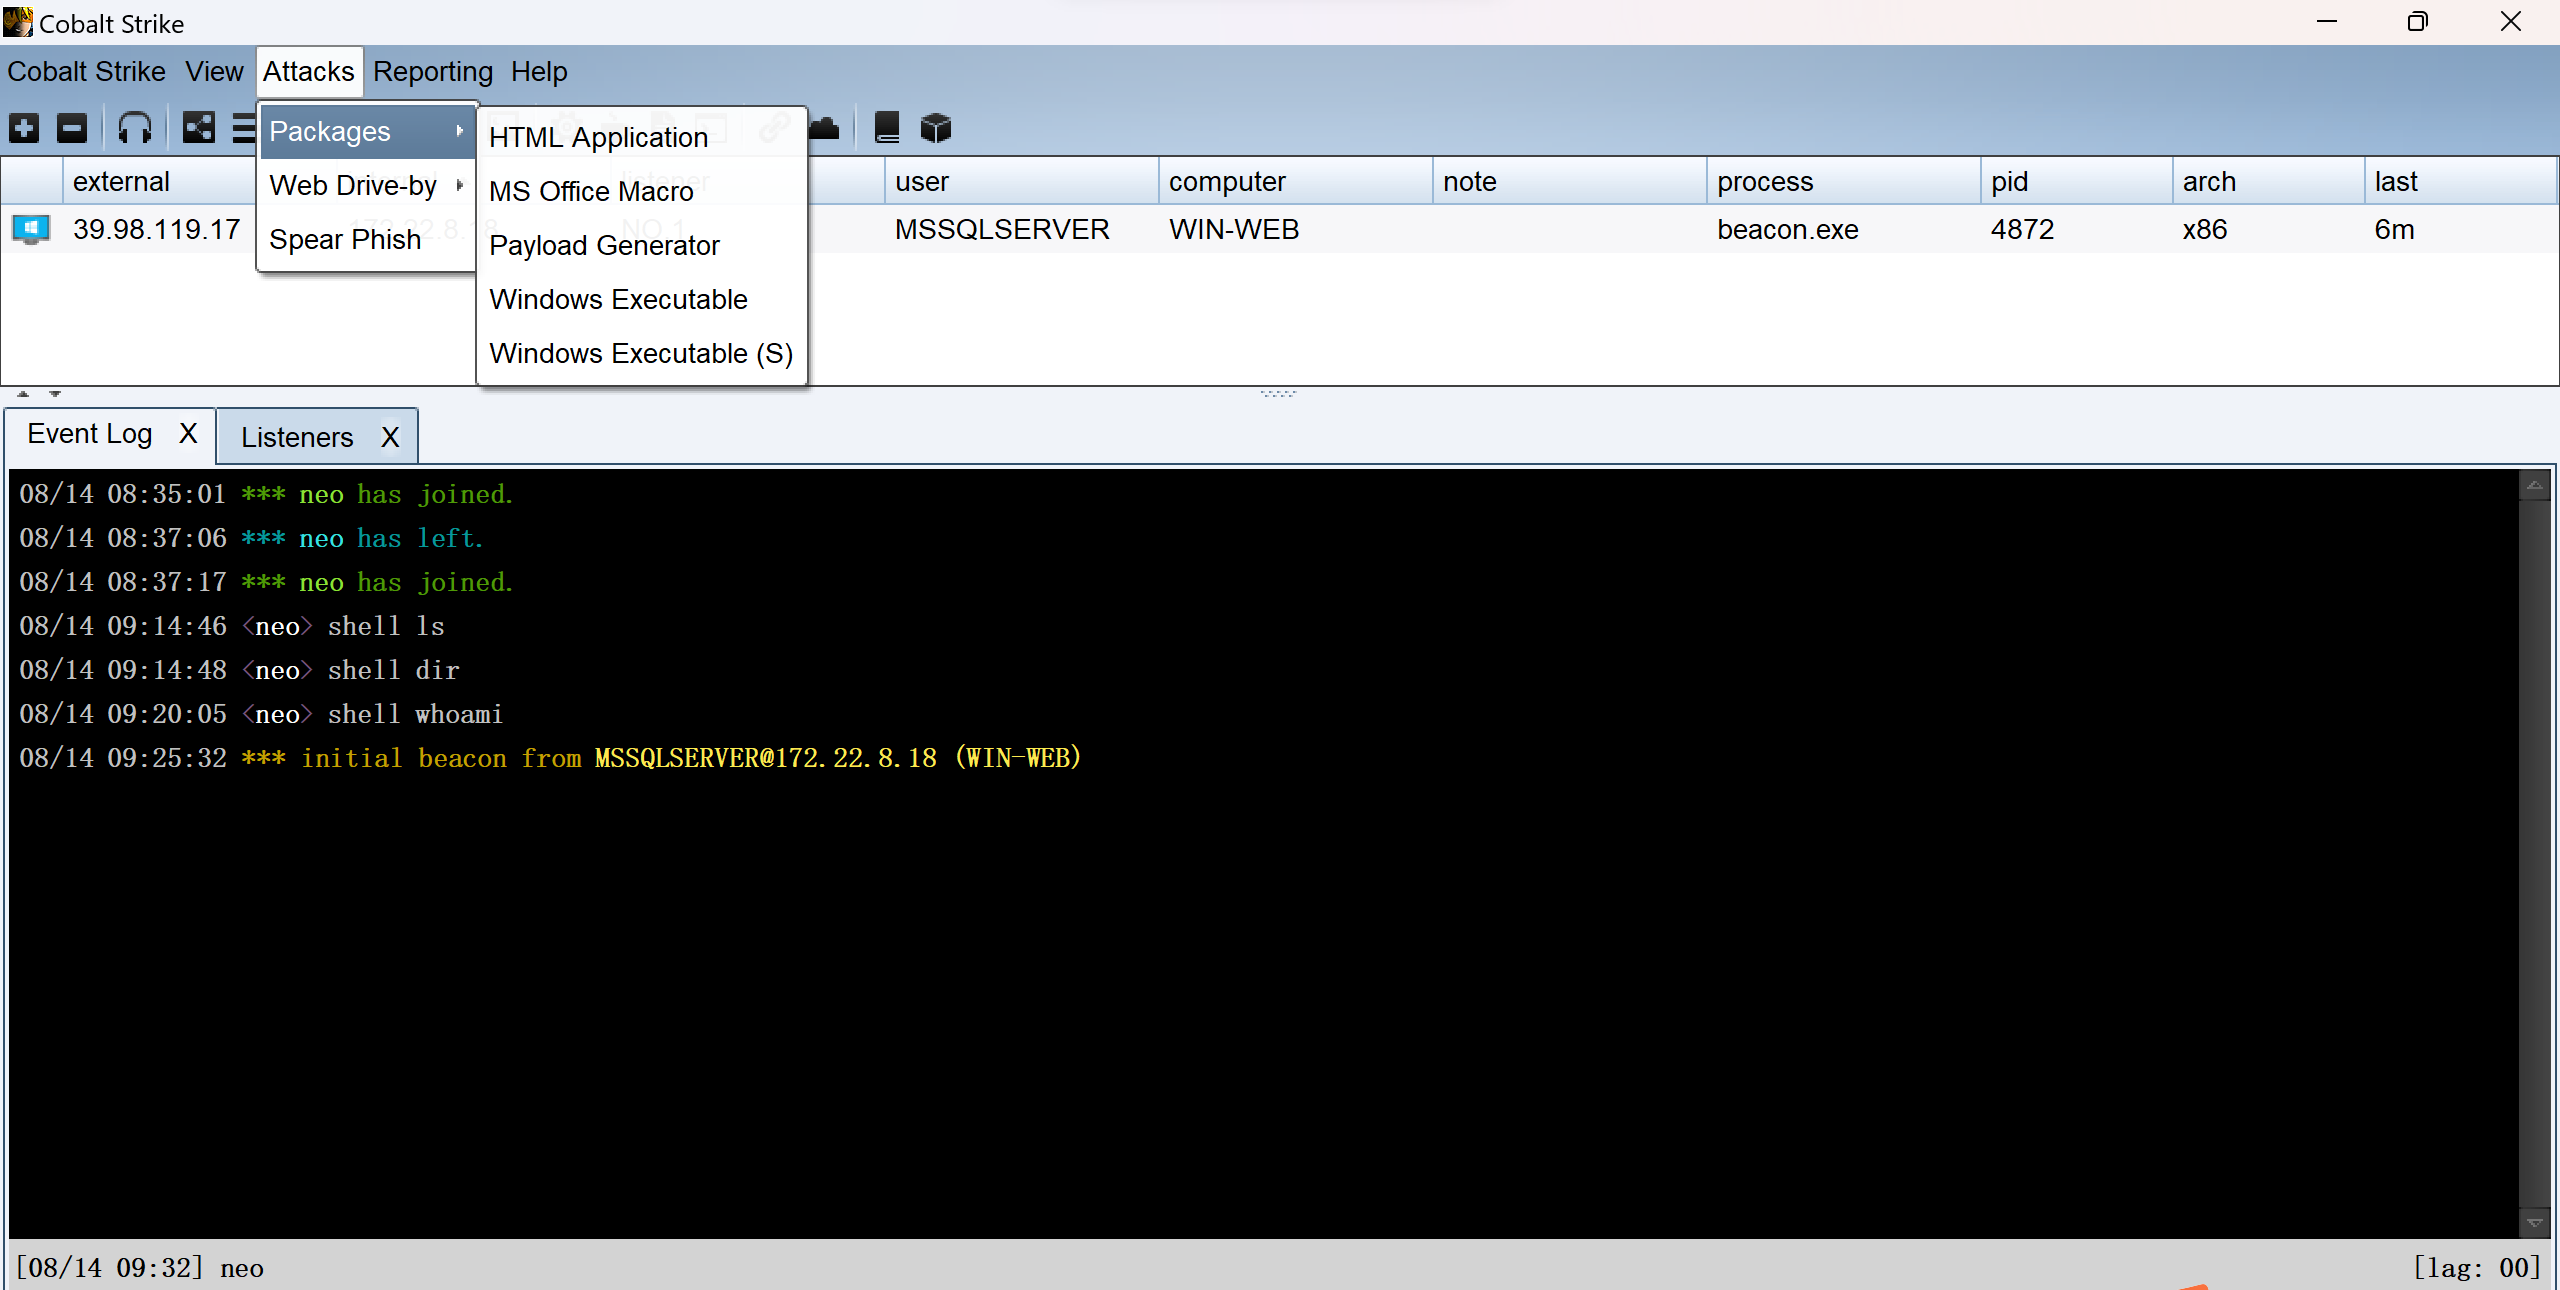Click the Spear Phish menu option
Viewport: 2560px width, 1290px height.
coord(345,240)
